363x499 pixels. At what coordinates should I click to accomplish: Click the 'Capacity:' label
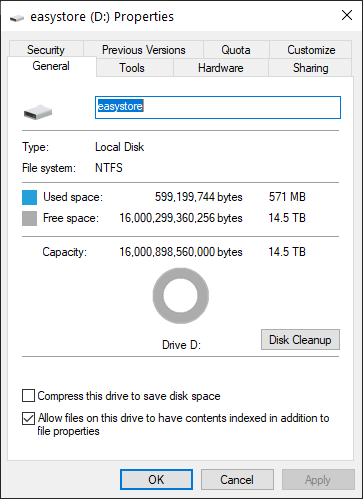(x=65, y=252)
